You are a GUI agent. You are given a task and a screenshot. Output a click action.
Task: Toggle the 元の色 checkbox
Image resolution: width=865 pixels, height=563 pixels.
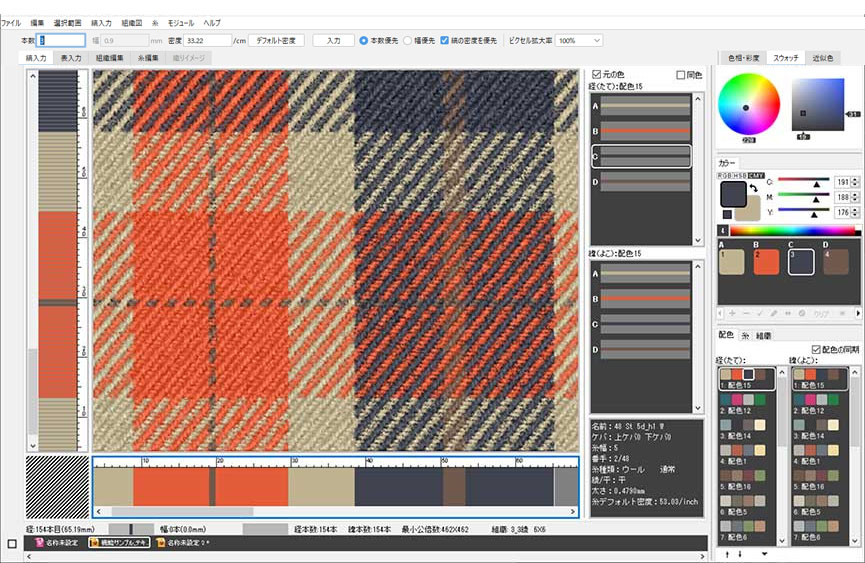(597, 74)
